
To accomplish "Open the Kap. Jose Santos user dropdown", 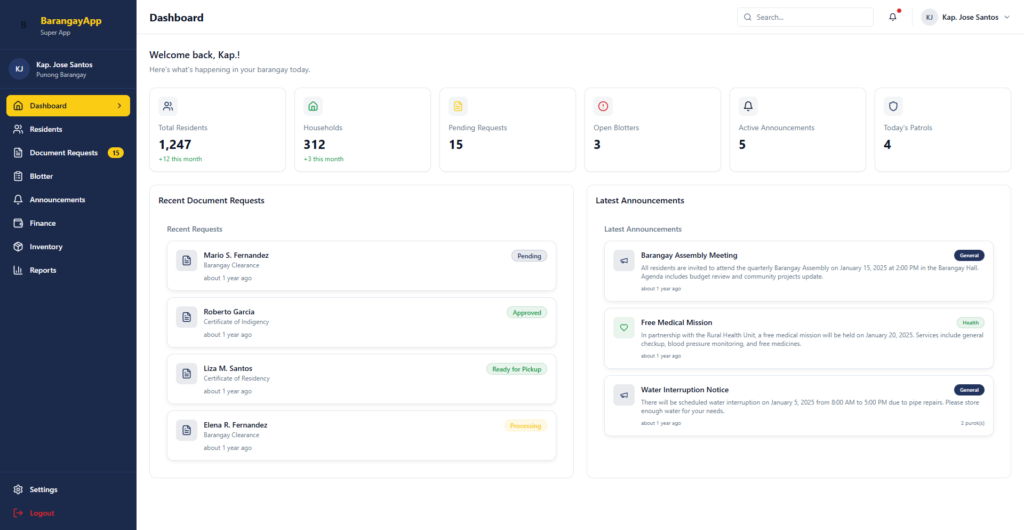I will pos(966,17).
